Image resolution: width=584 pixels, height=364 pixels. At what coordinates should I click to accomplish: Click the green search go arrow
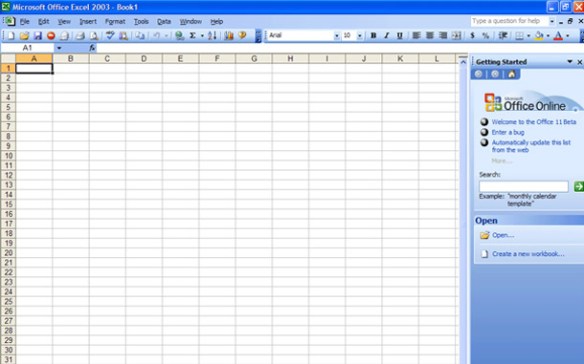578,186
